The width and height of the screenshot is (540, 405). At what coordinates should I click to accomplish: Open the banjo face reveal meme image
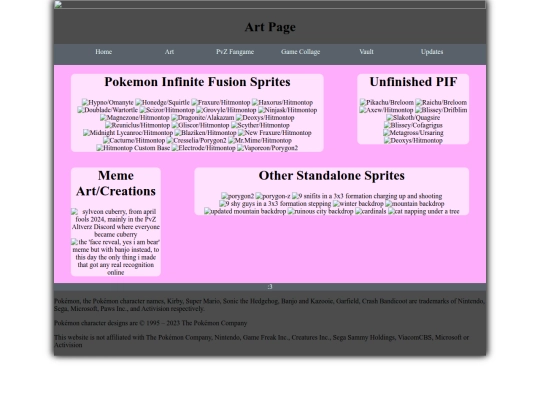tap(116, 257)
